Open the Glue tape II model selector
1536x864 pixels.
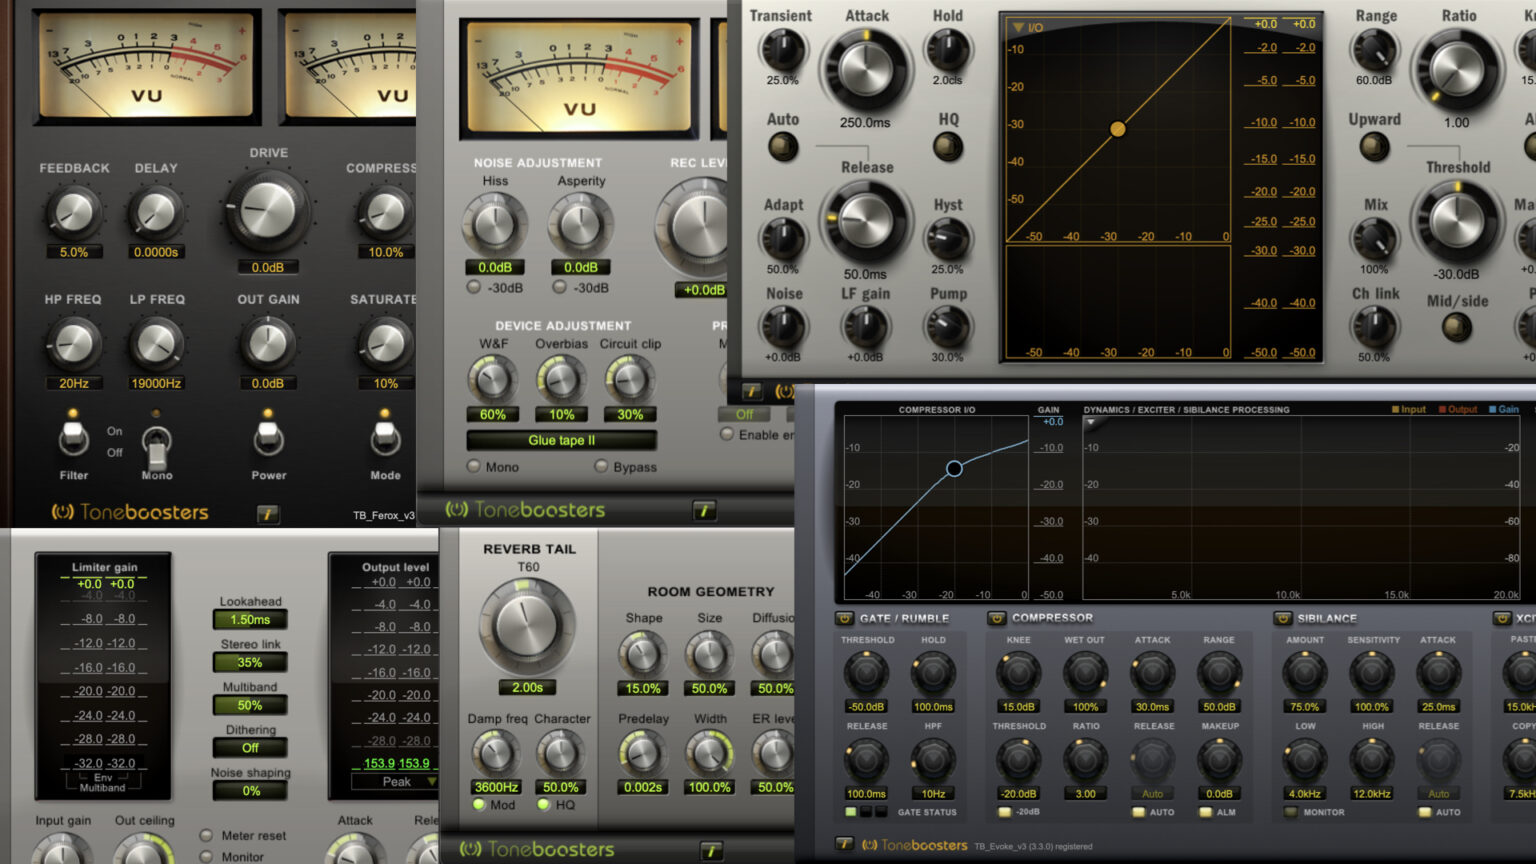(x=560, y=441)
